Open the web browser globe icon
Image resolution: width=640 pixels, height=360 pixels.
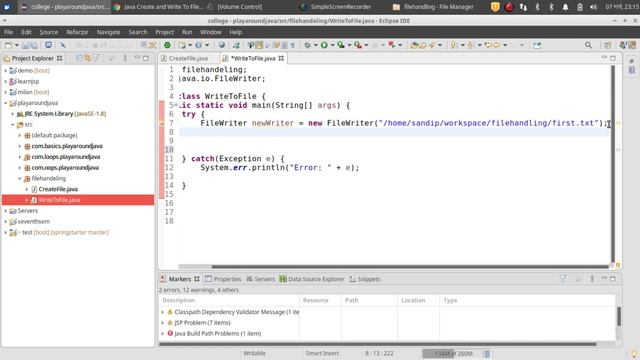[x=222, y=45]
